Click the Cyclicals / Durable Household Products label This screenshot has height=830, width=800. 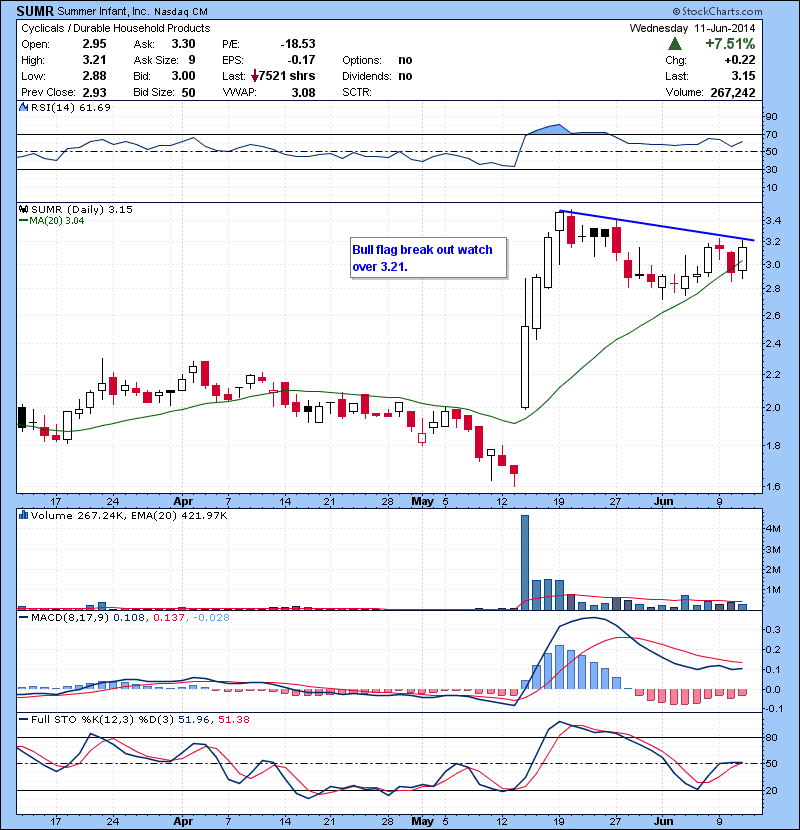(116, 29)
